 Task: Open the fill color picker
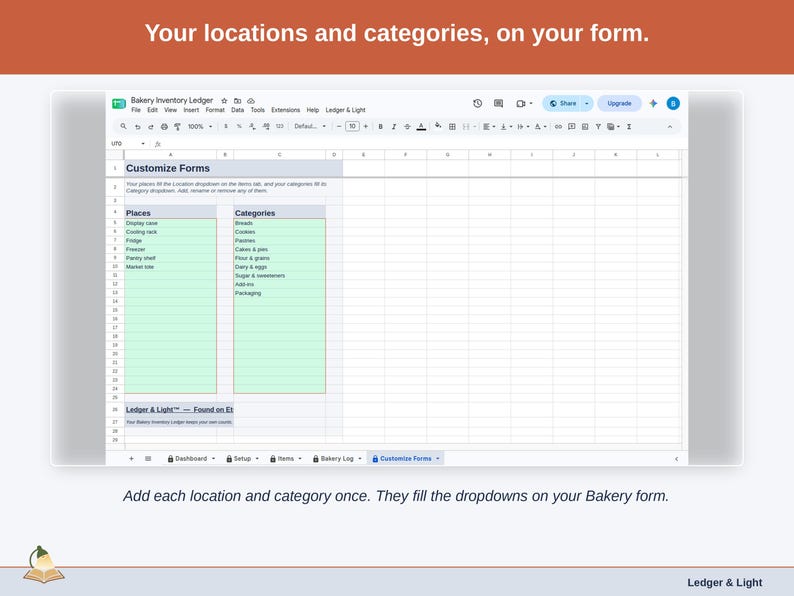[438, 126]
